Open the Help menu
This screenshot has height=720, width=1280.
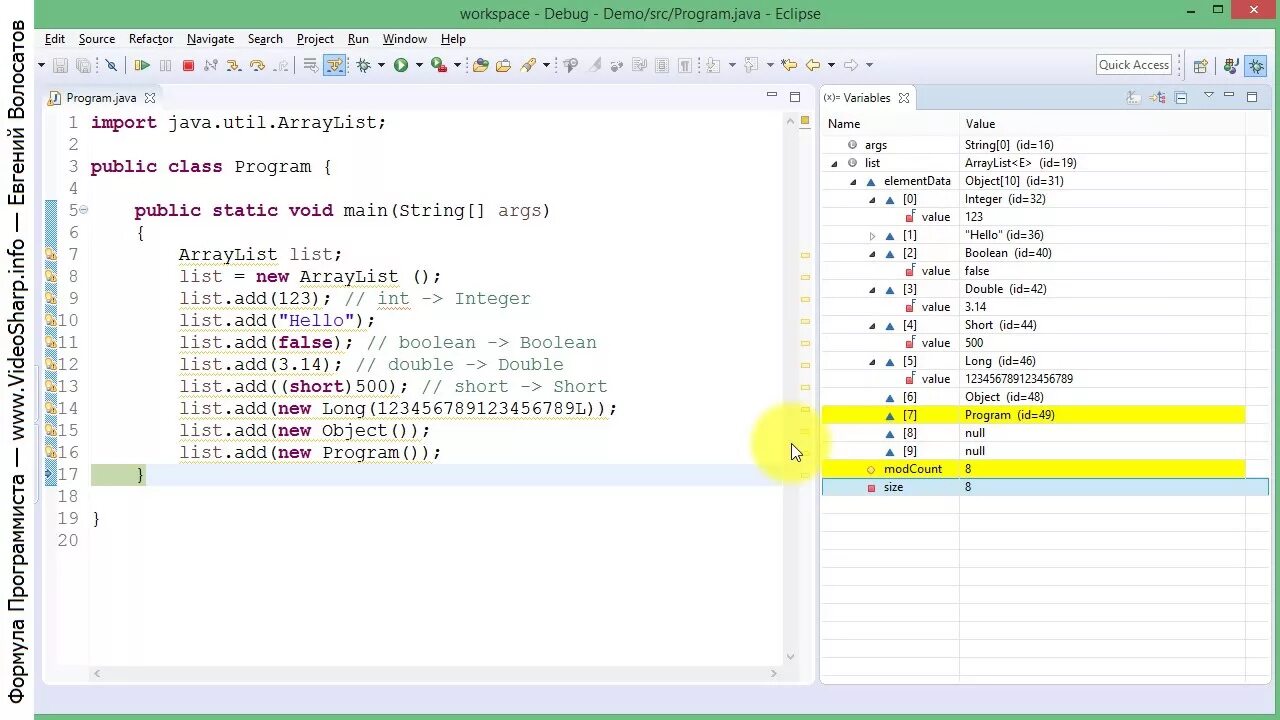[453, 39]
